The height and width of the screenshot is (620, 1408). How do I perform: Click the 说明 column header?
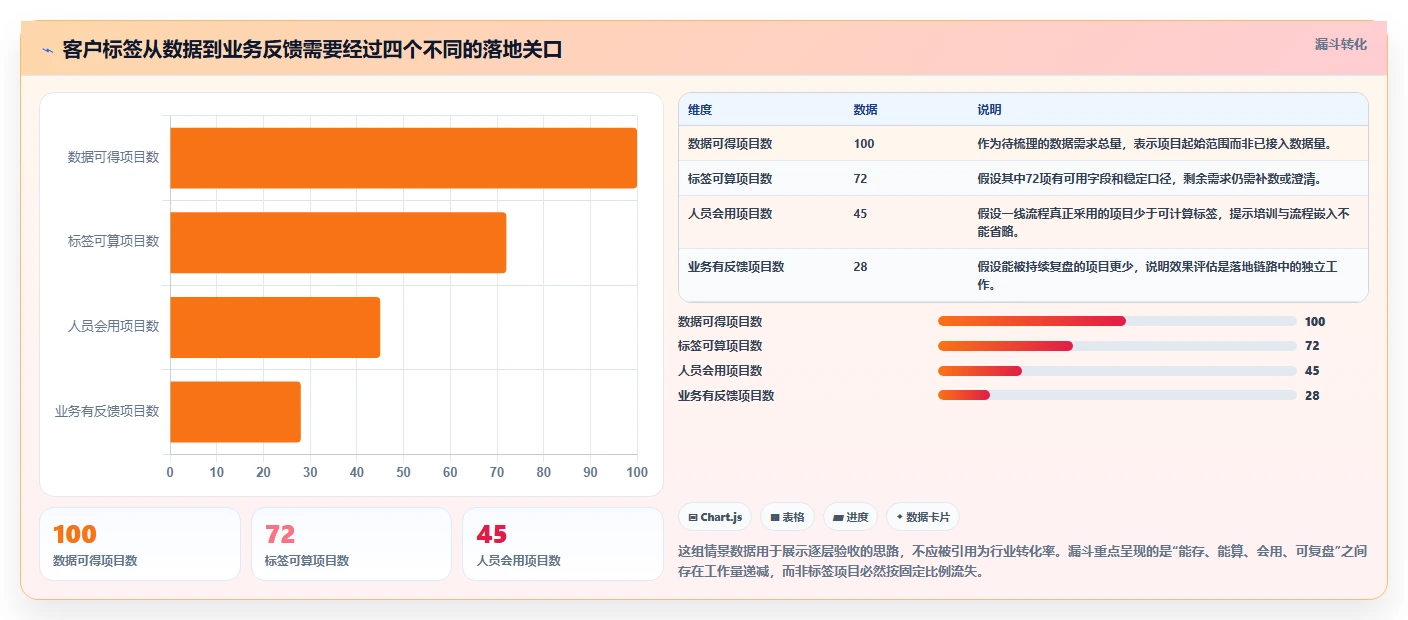tap(989, 110)
